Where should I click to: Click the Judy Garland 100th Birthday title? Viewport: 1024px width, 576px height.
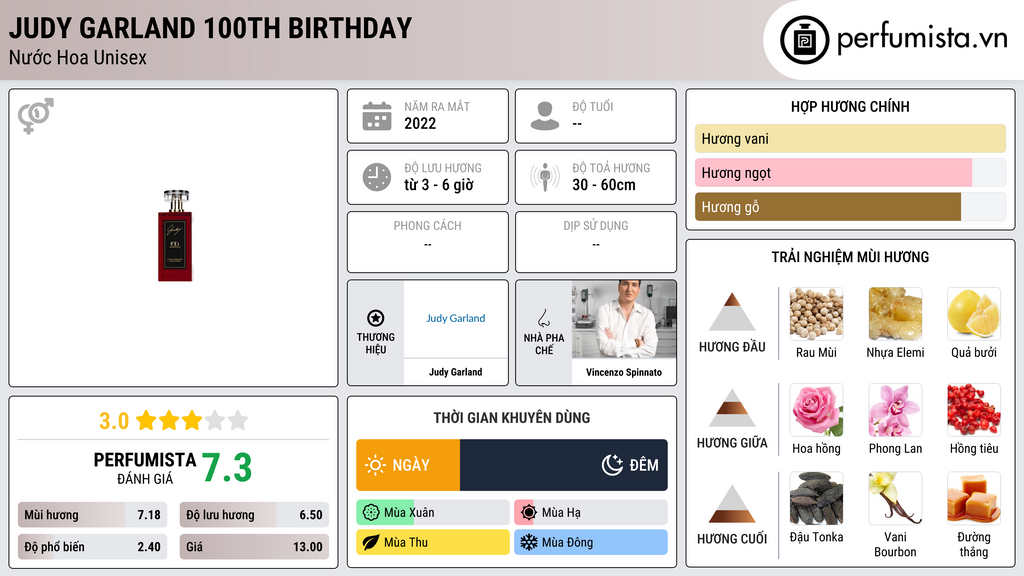(x=210, y=29)
